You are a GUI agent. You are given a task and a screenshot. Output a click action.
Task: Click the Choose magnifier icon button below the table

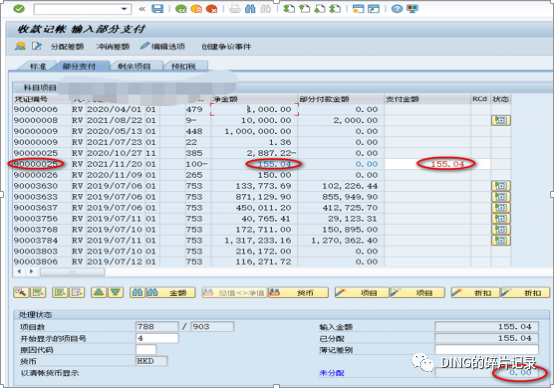click(x=21, y=293)
